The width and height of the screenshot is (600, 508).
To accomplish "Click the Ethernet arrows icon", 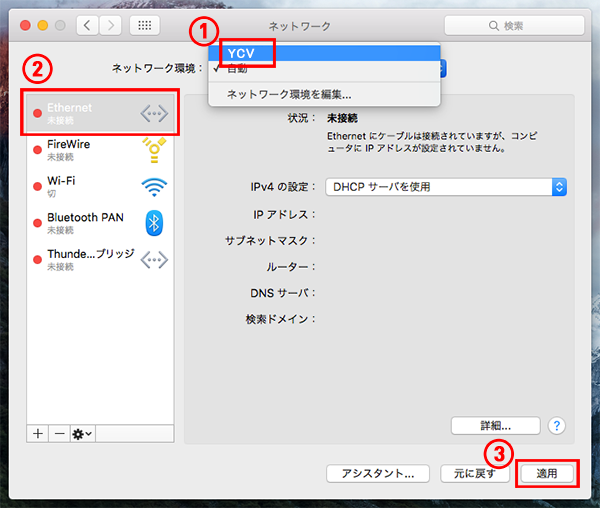I will pyautogui.click(x=154, y=114).
